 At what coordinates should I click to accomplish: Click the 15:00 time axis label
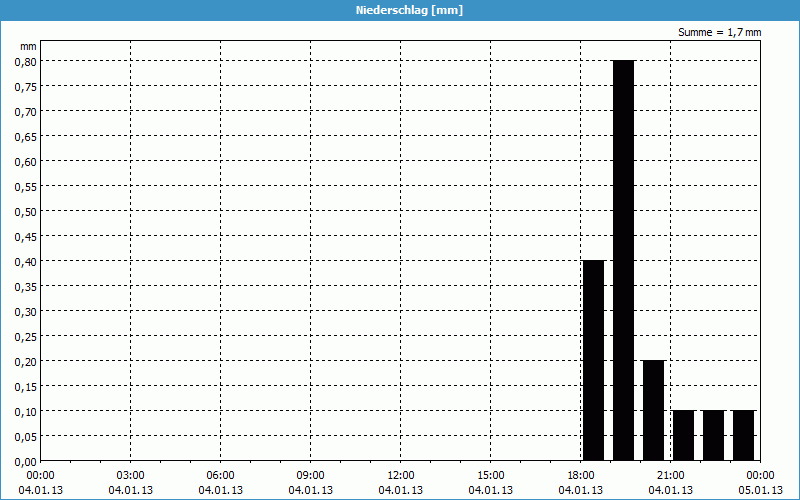click(x=491, y=476)
